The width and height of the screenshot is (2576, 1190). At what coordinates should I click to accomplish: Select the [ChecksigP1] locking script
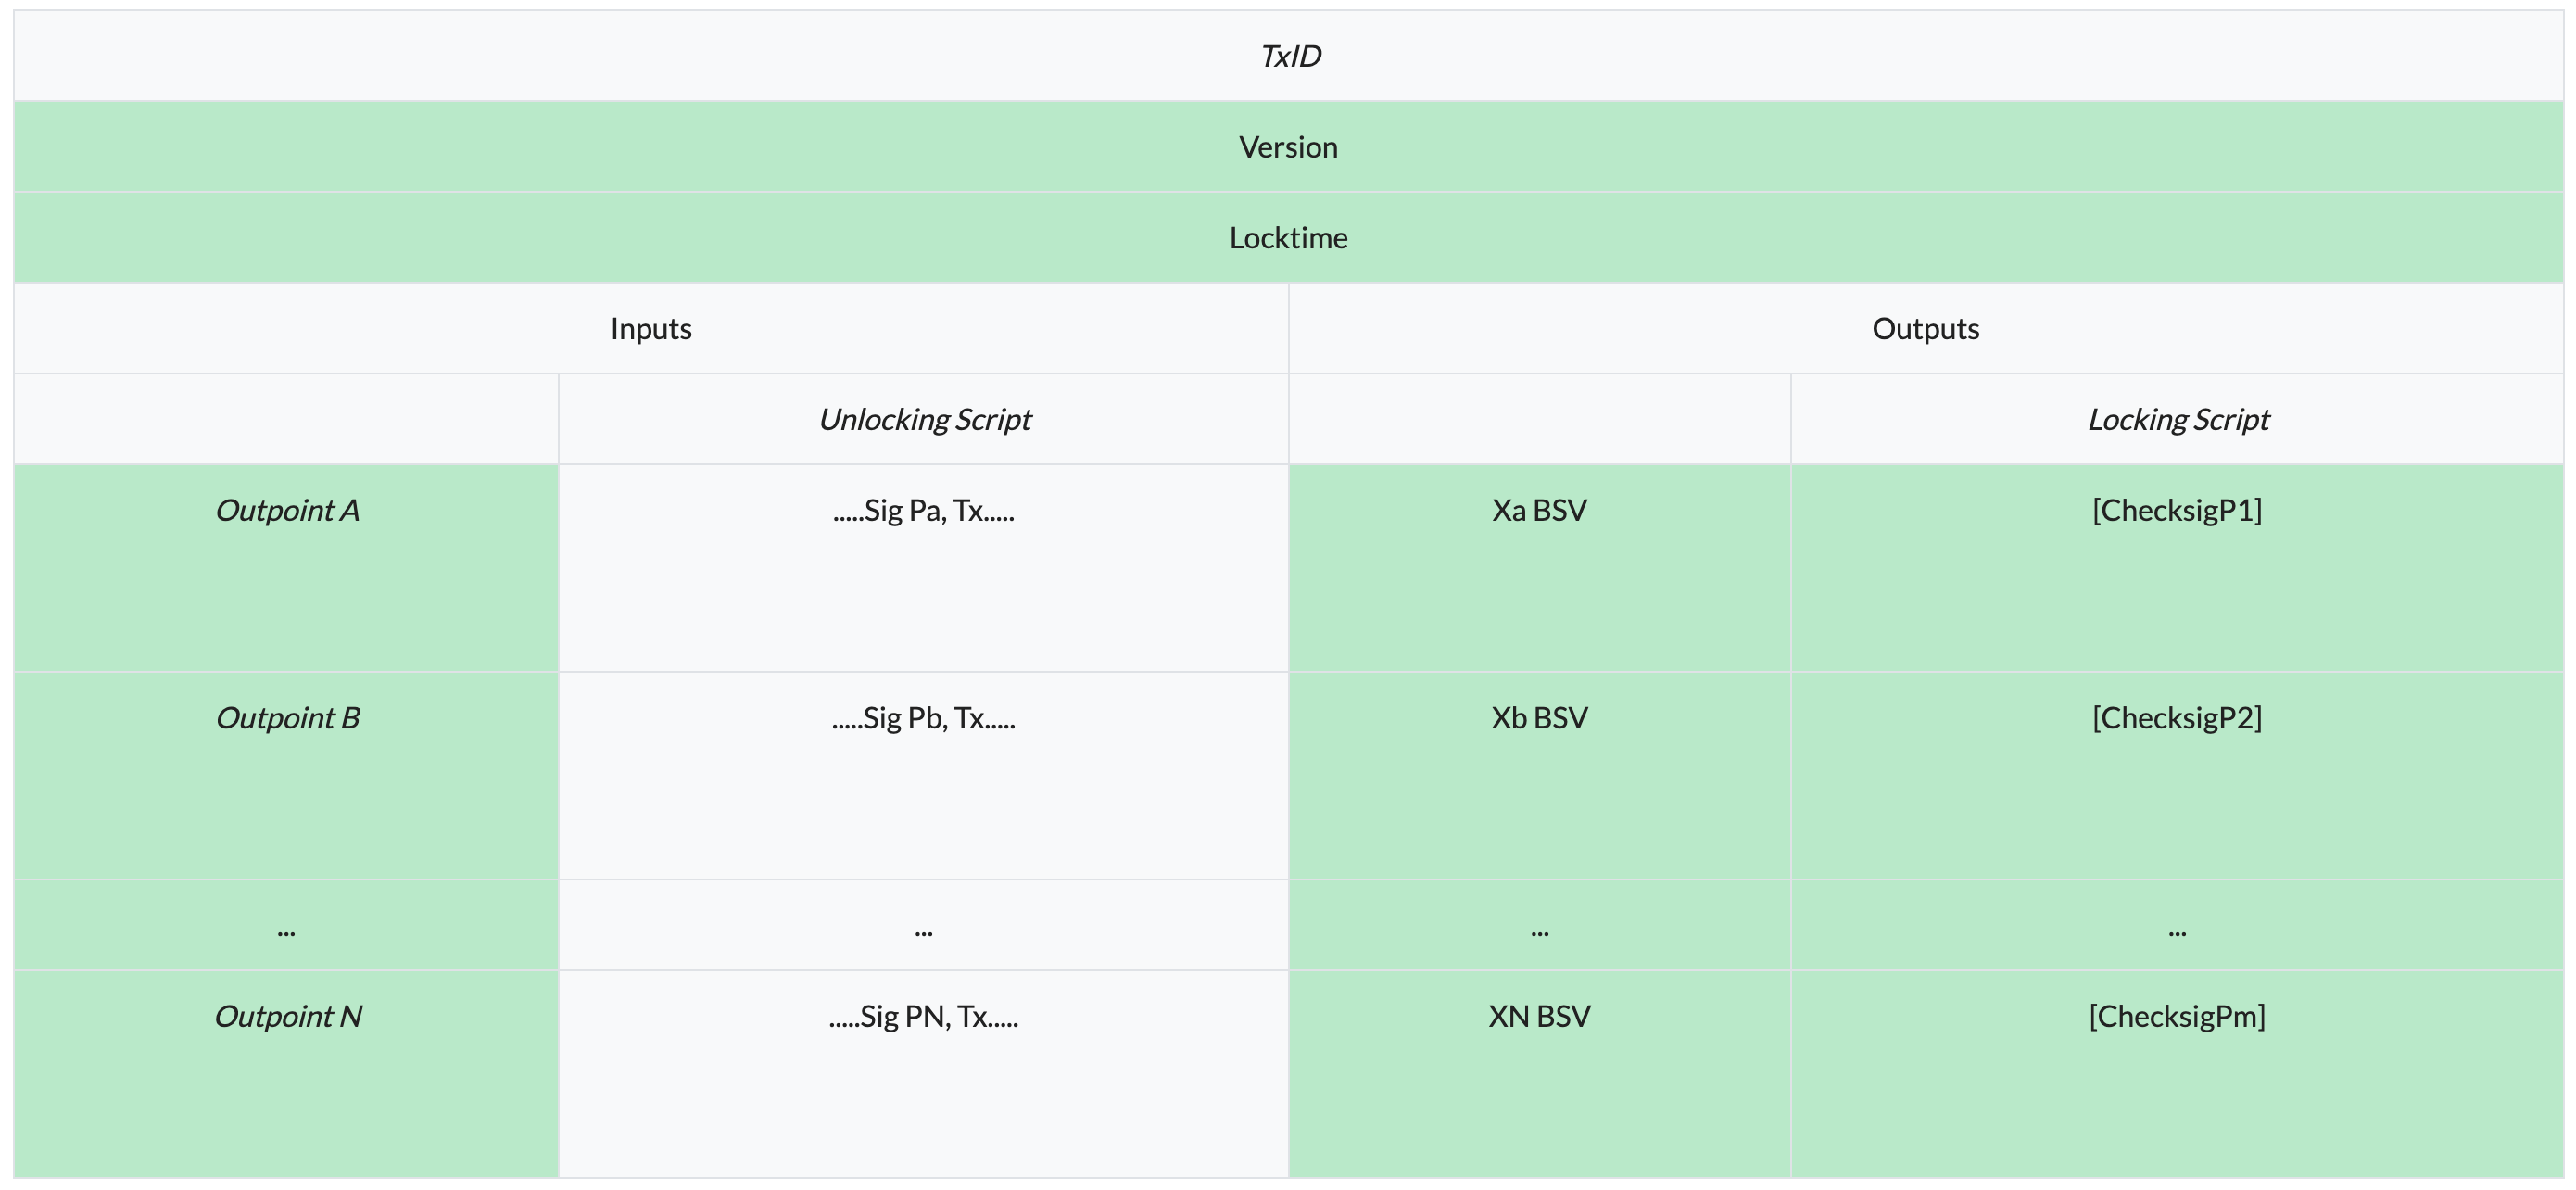point(2177,511)
